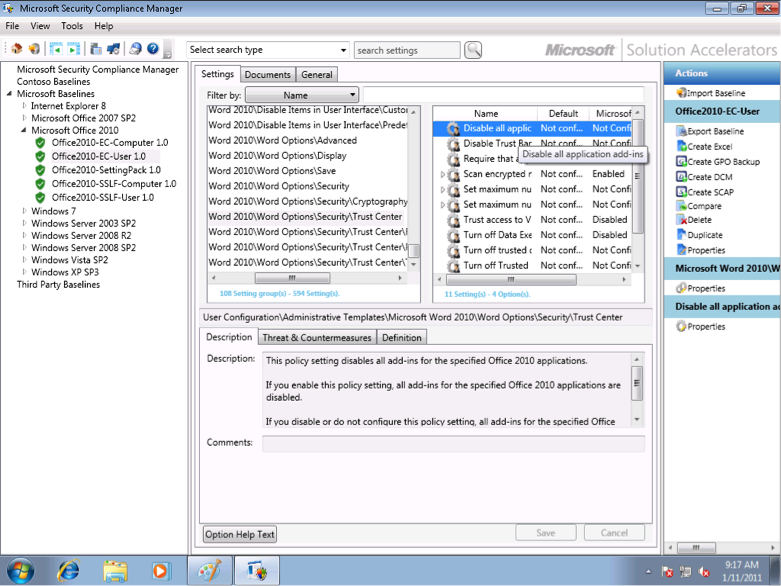
Task: Expand the Microsoft Office 2007 SP2 node
Action: pyautogui.click(x=24, y=118)
